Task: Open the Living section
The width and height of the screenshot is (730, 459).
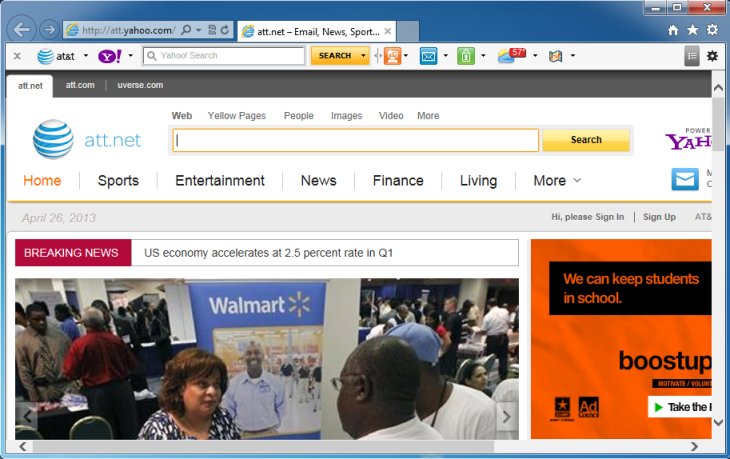Action: point(478,180)
